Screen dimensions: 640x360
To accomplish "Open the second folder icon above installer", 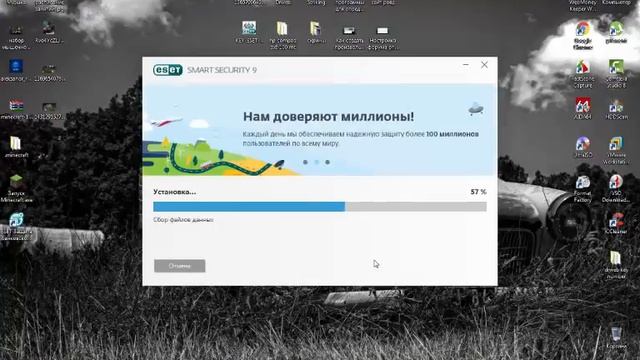I will (x=316, y=33).
